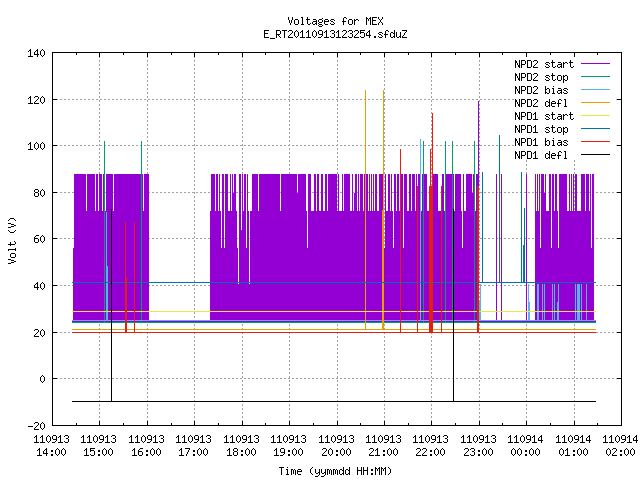
Task: Click the x-axis tick label 110913 14:00
Action: tap(51, 446)
